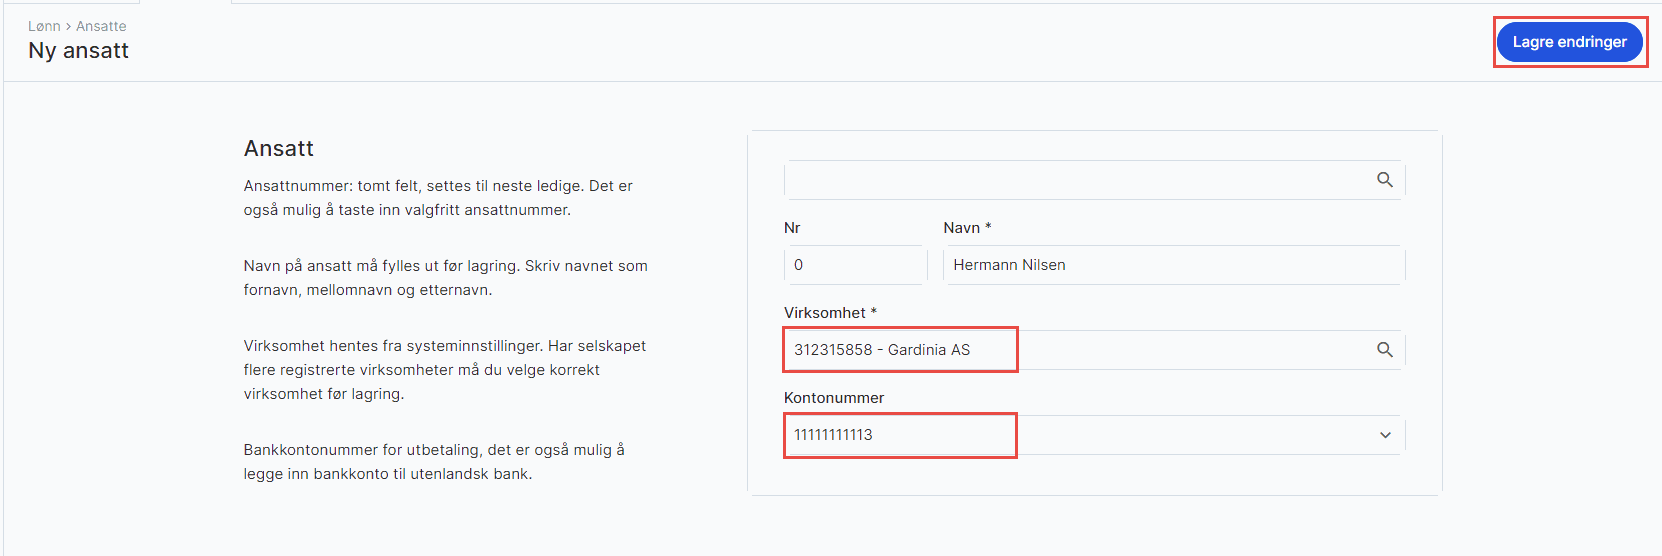The height and width of the screenshot is (556, 1662).
Task: Select the Navn field with Hermann Nilsen
Action: point(1172,265)
